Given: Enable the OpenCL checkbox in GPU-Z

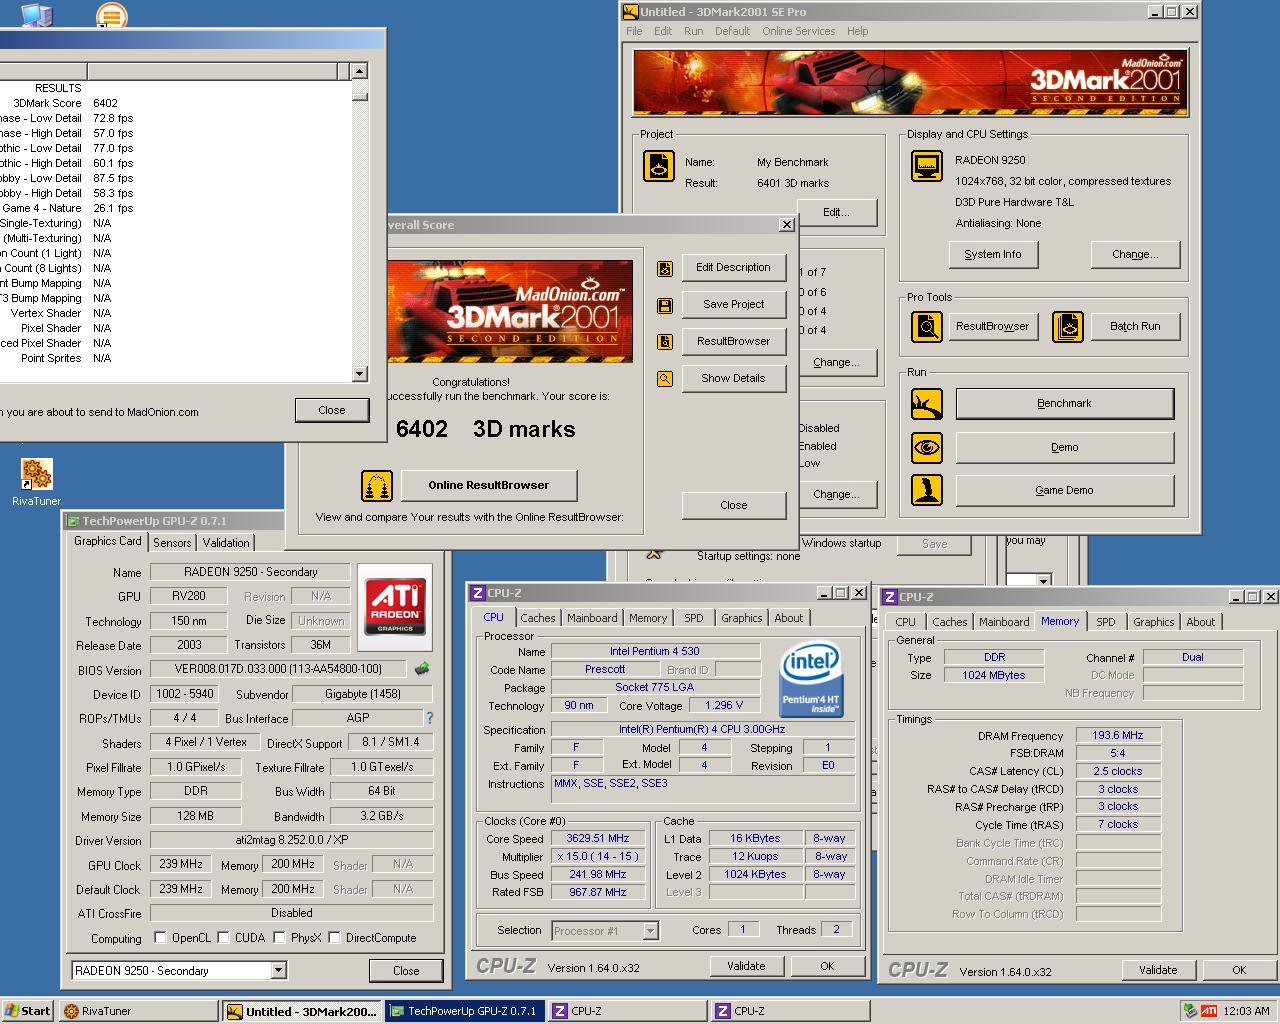Looking at the screenshot, I should [160, 938].
